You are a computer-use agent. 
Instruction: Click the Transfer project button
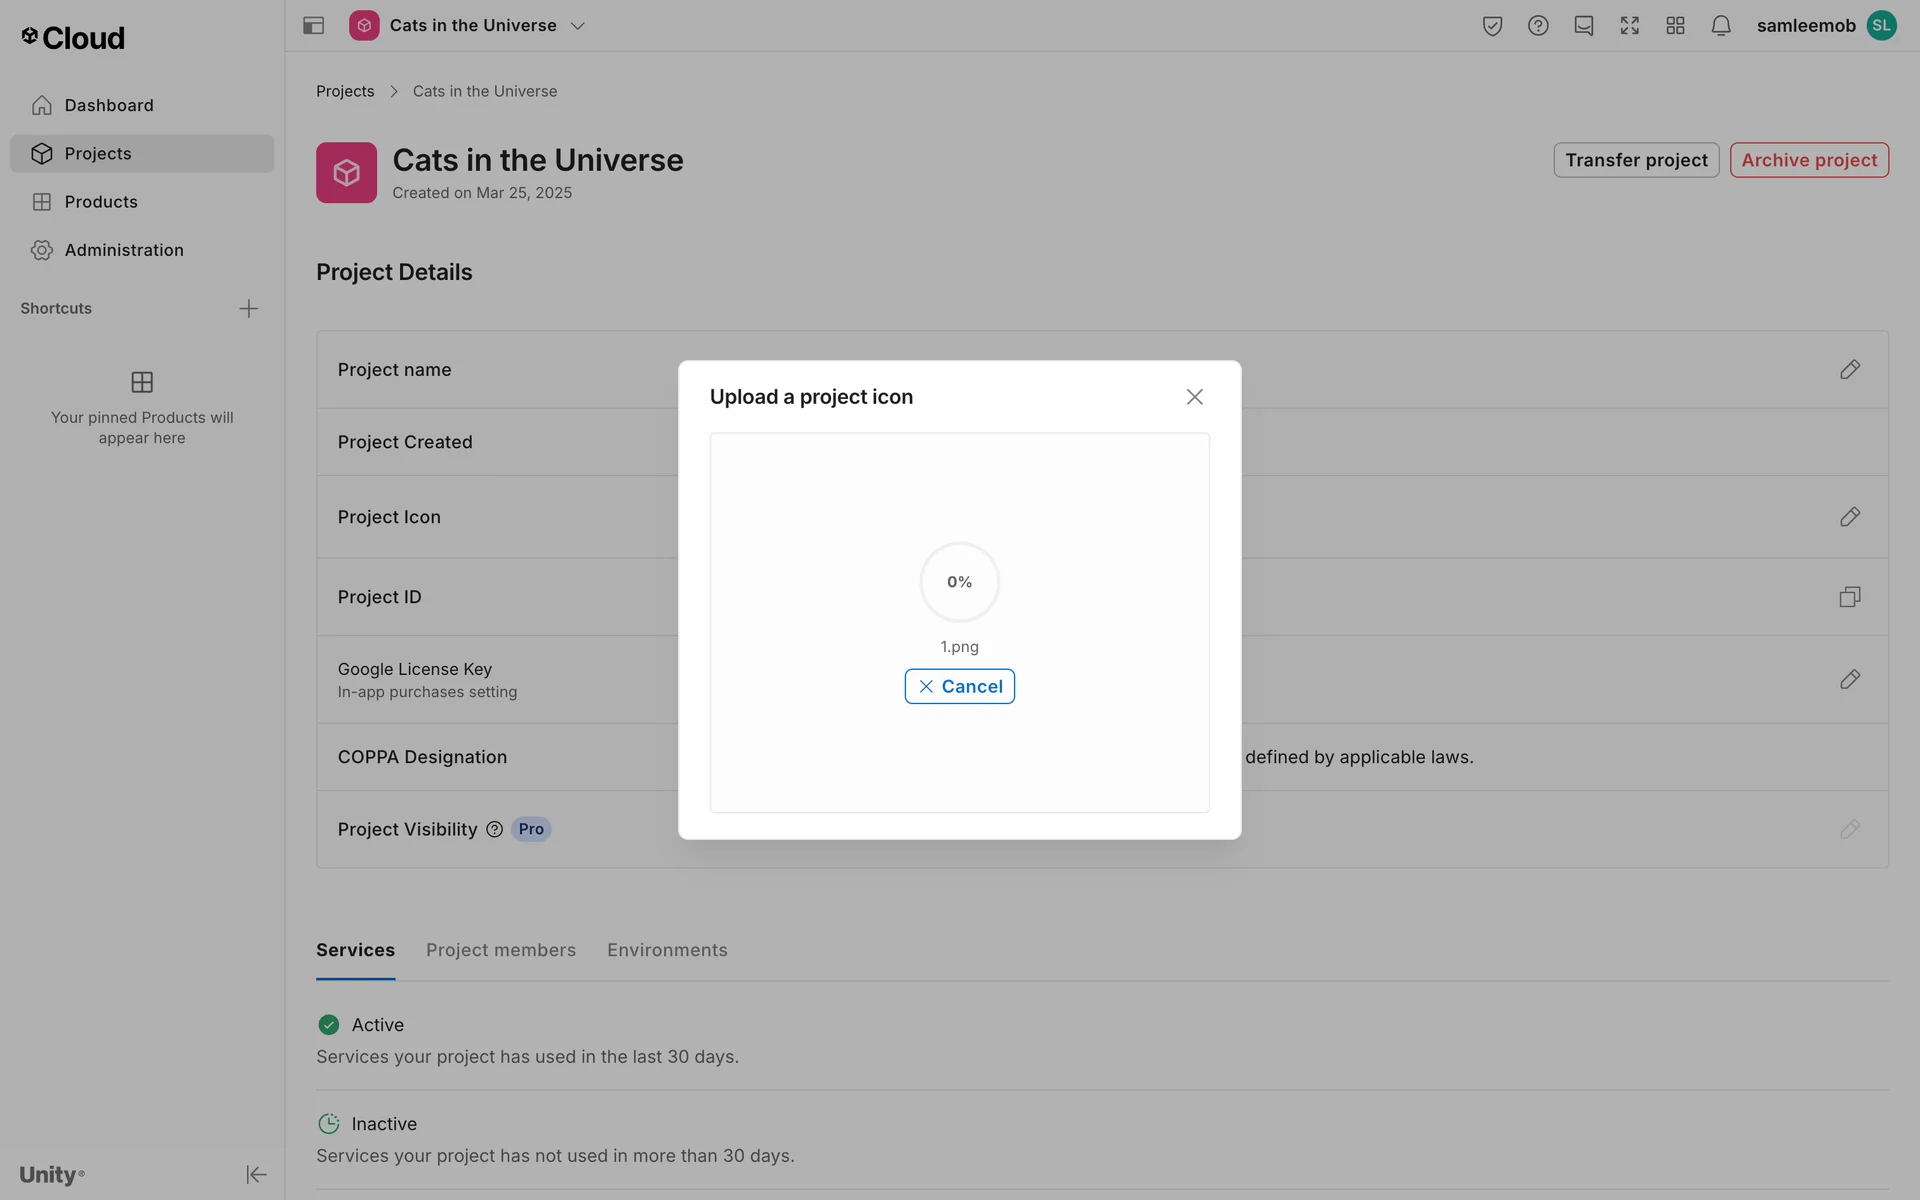pyautogui.click(x=1635, y=160)
